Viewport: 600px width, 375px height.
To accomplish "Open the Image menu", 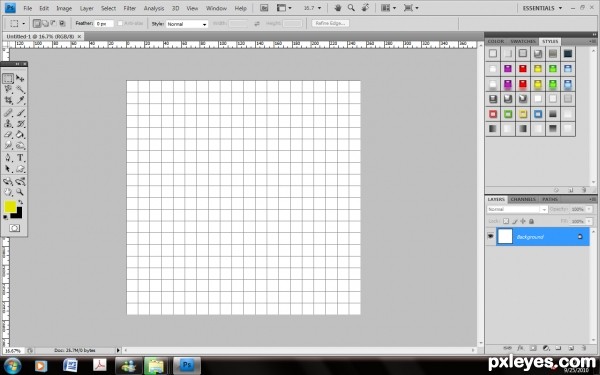I will pyautogui.click(x=64, y=8).
